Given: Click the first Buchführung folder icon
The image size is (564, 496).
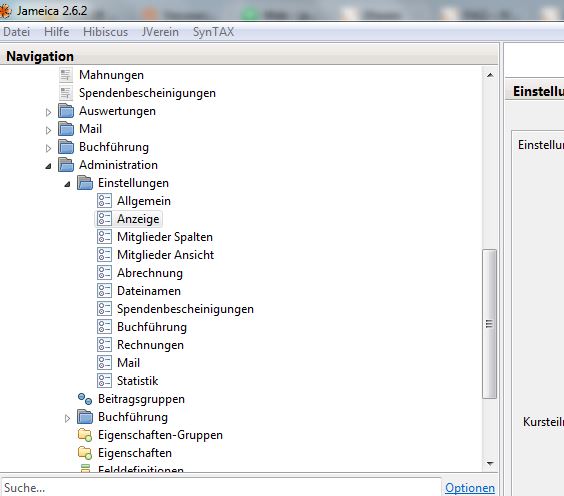Looking at the screenshot, I should coord(66,147).
